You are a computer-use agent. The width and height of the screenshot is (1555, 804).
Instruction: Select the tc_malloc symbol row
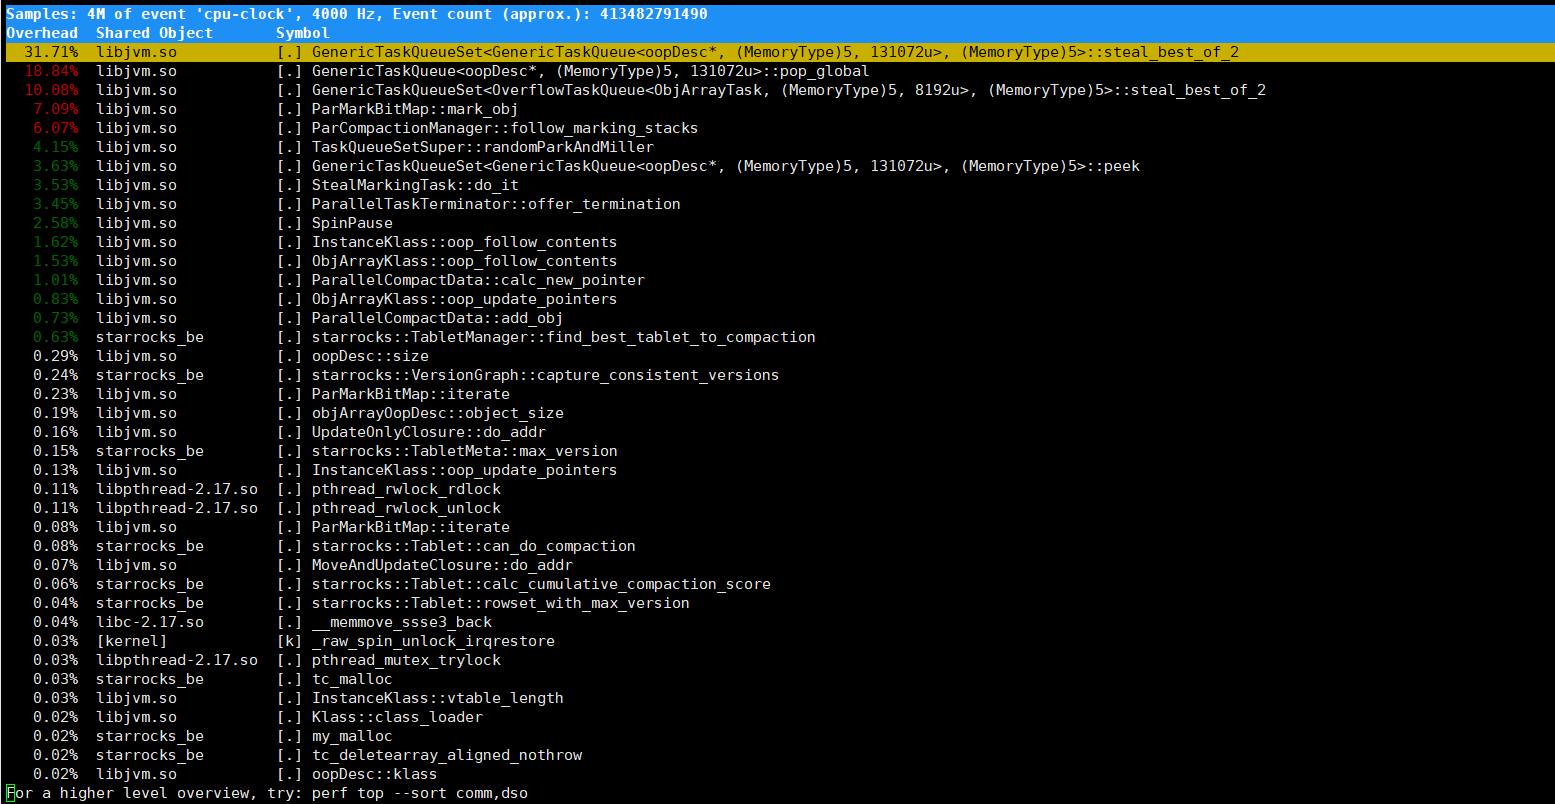point(352,679)
